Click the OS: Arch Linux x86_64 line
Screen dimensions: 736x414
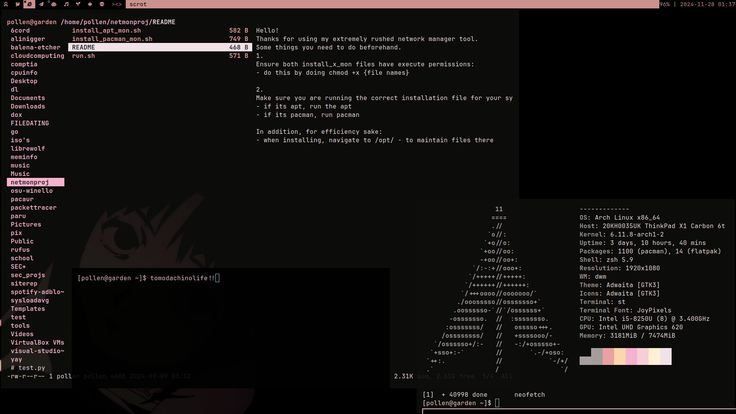(x=620, y=218)
